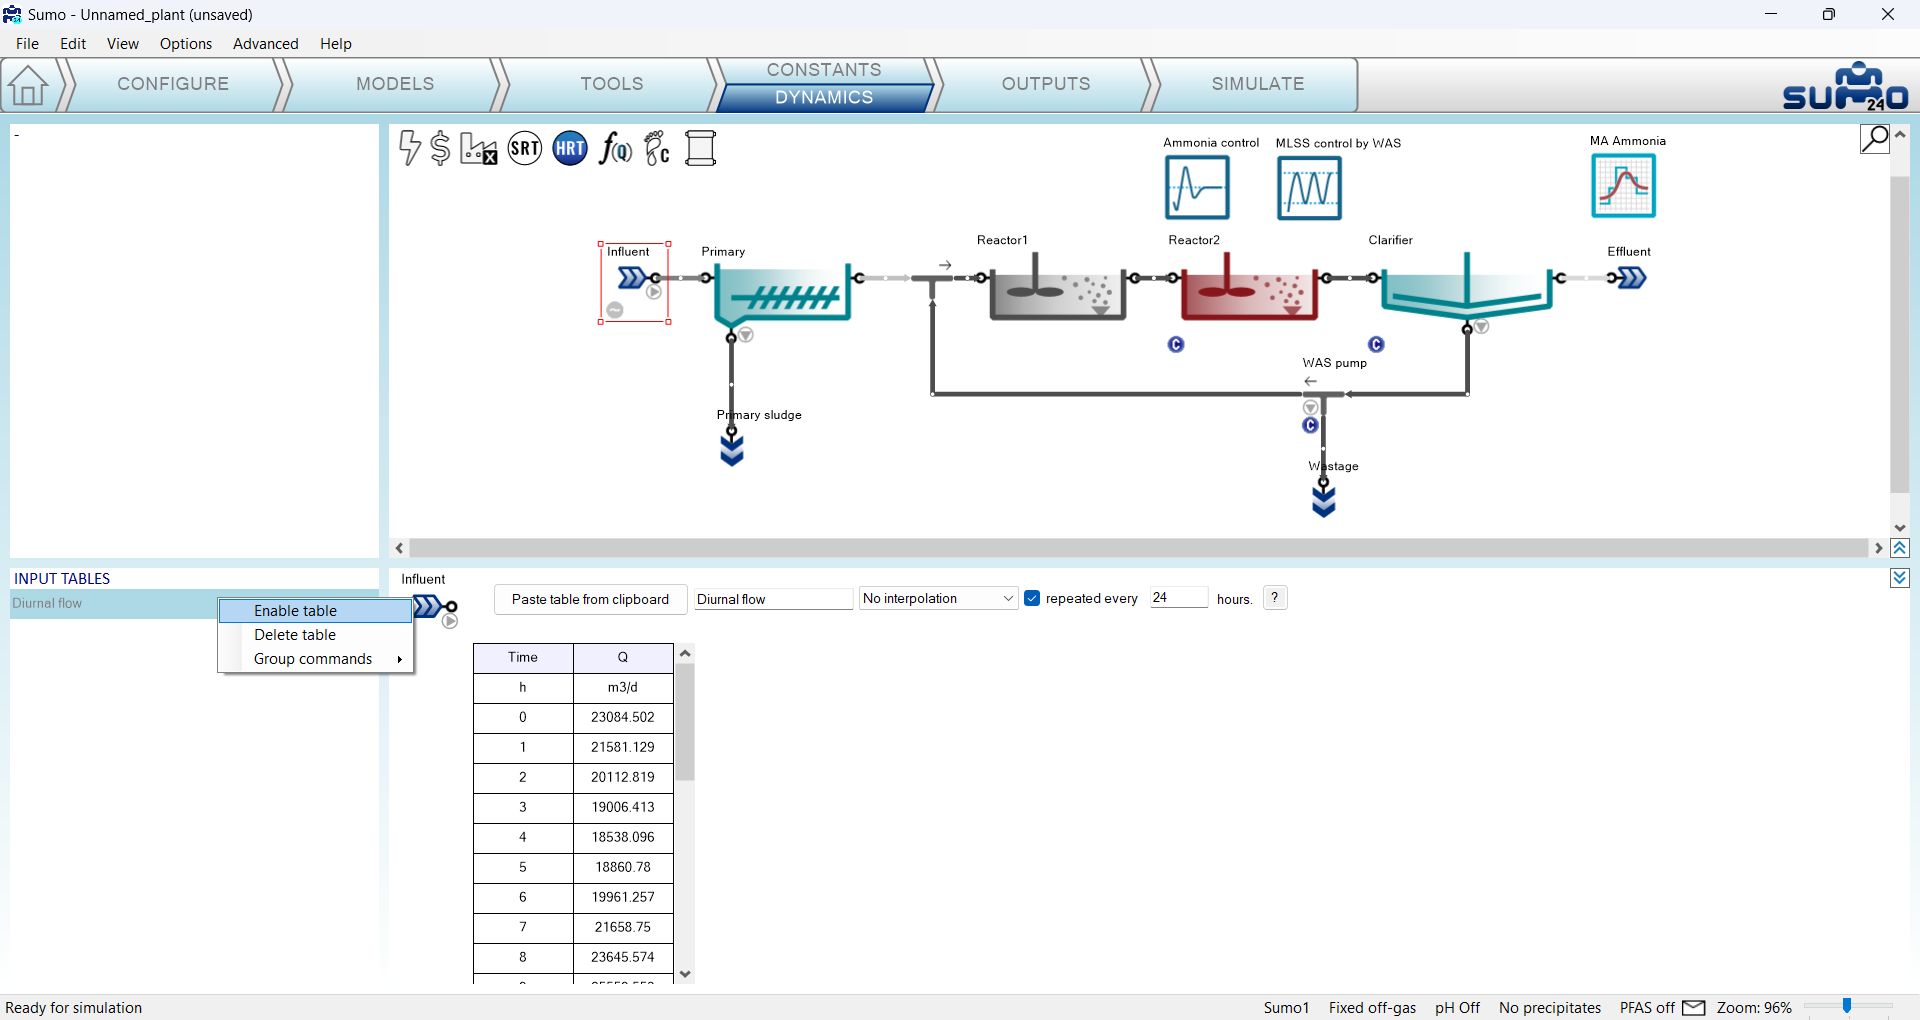Screen dimensions: 1920x1020
Task: Choose Delete table from context menu
Action: click(x=316, y=635)
